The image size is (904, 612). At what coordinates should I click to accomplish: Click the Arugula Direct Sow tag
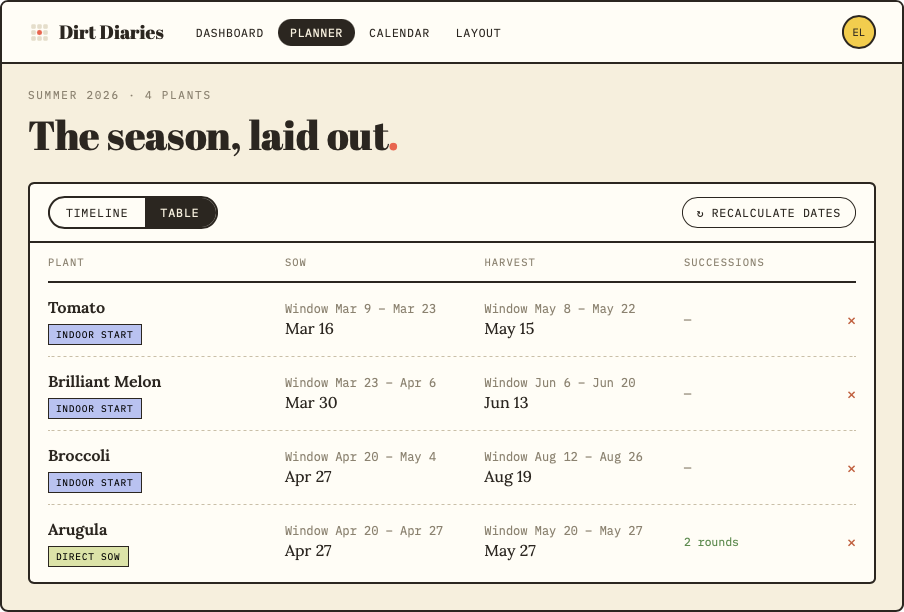88,556
